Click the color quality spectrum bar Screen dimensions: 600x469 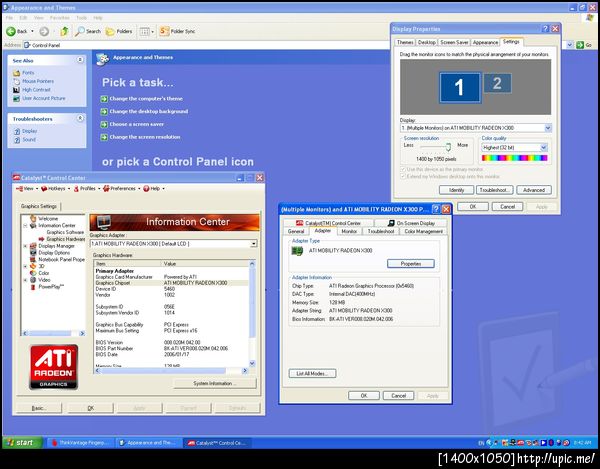pyautogui.click(x=515, y=158)
